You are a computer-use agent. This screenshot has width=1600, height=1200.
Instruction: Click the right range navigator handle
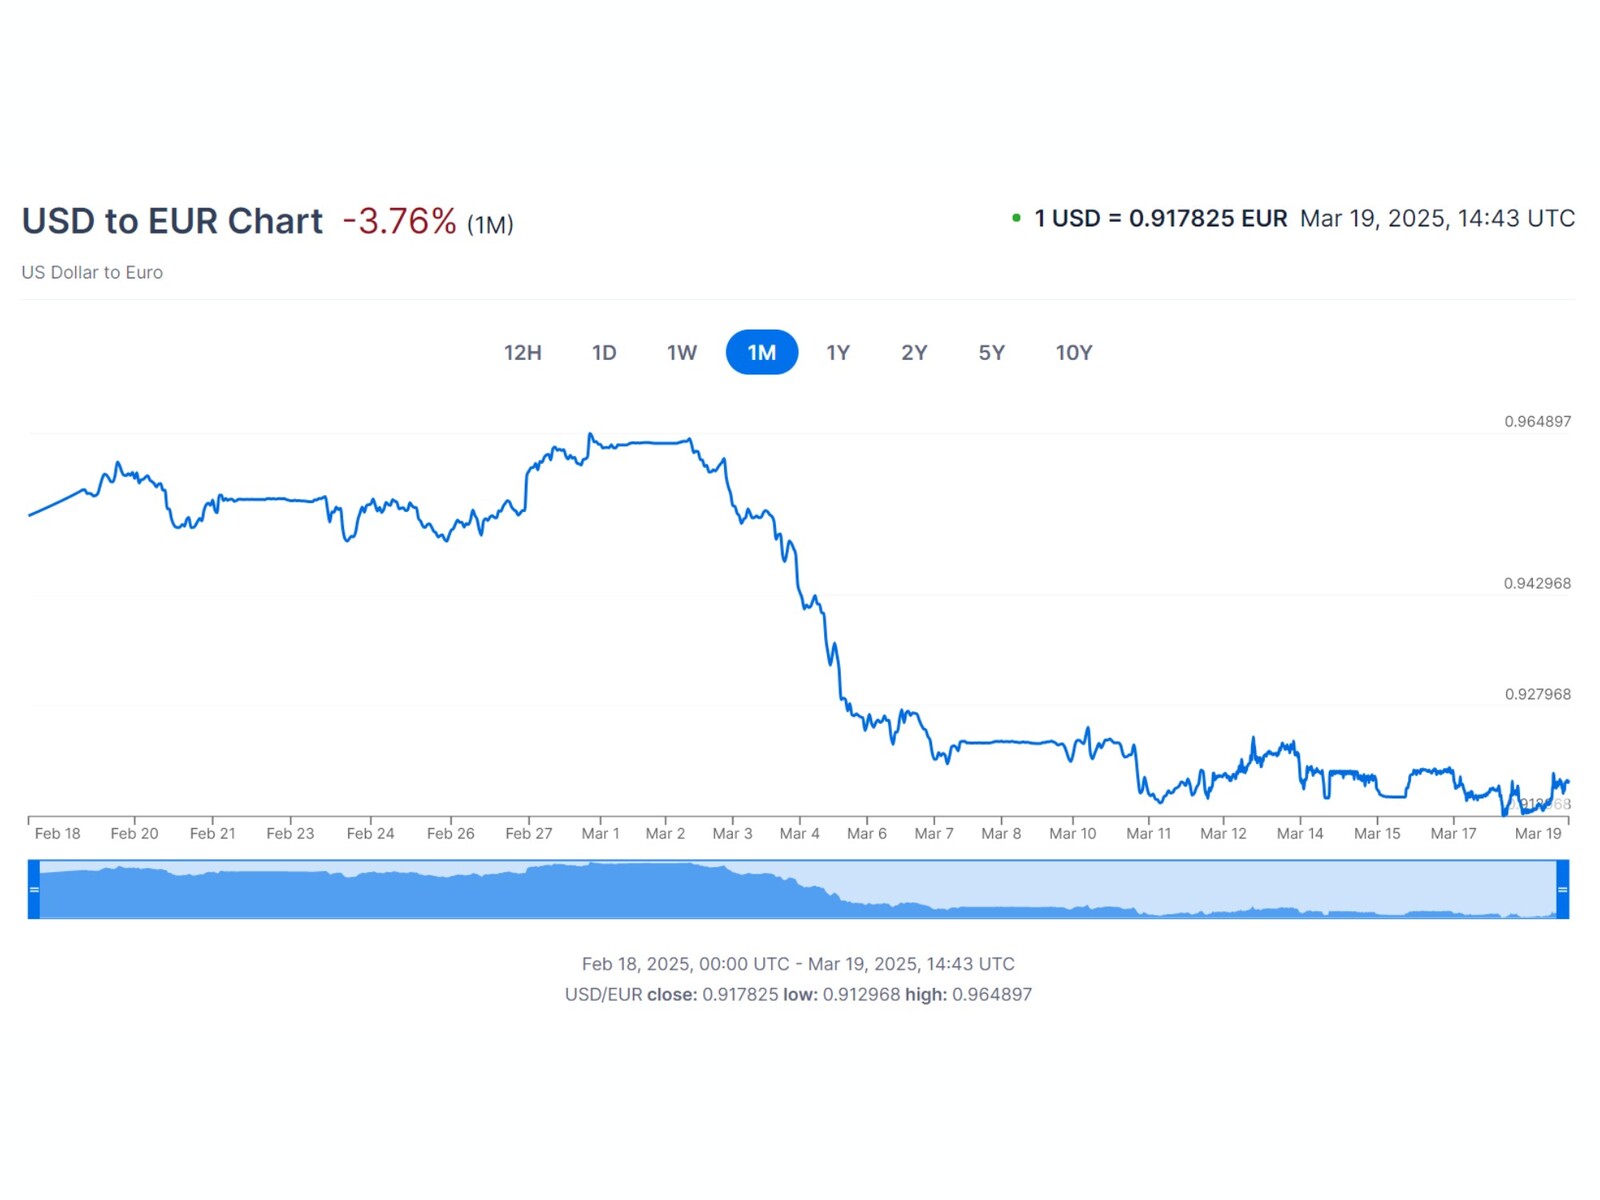1562,889
